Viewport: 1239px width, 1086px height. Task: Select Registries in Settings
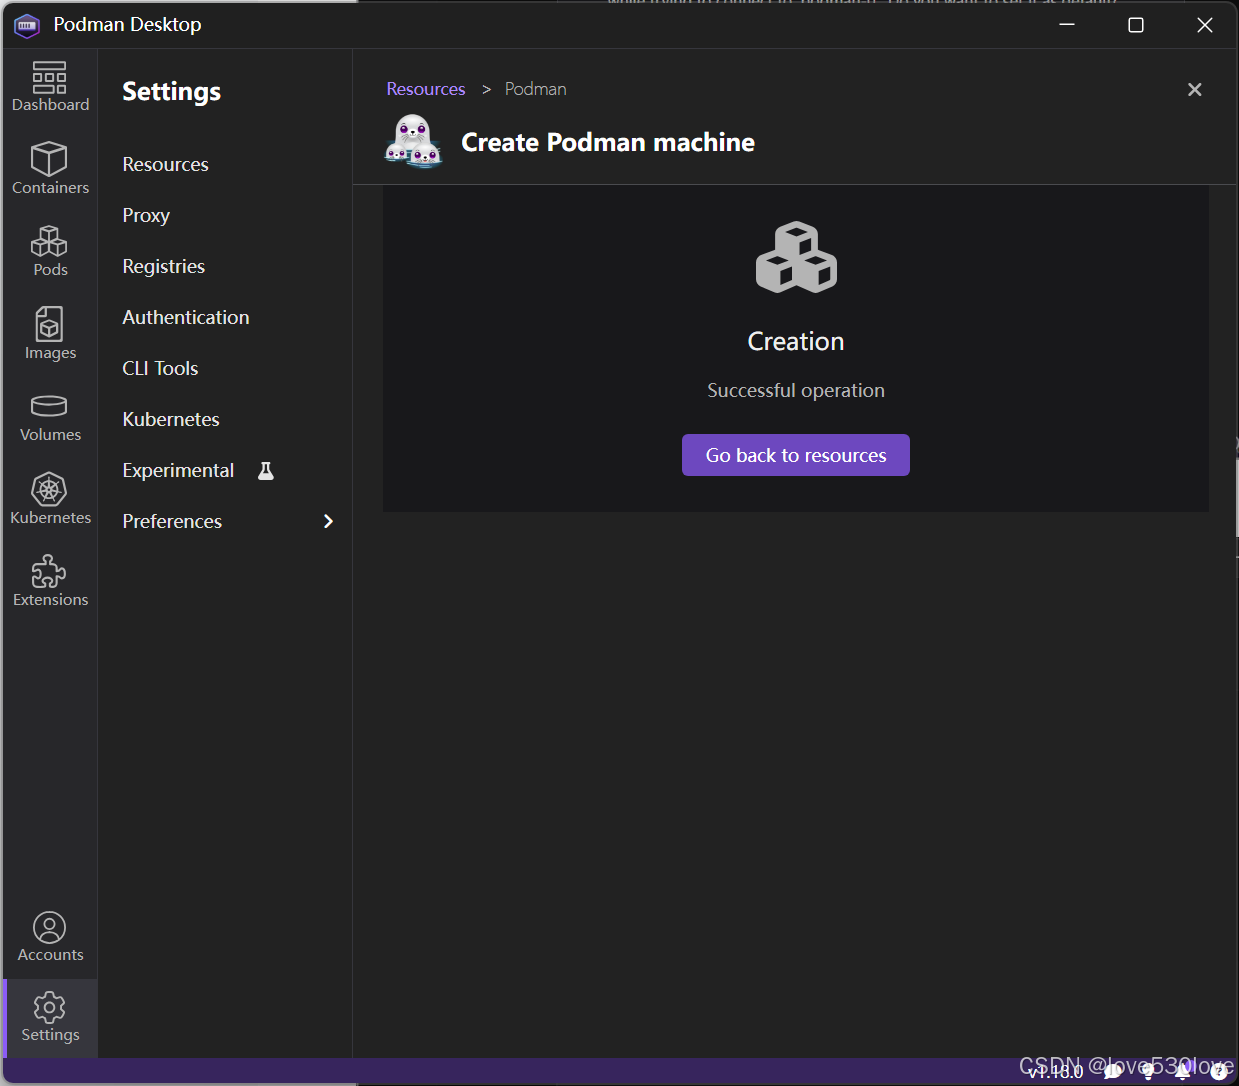click(163, 266)
